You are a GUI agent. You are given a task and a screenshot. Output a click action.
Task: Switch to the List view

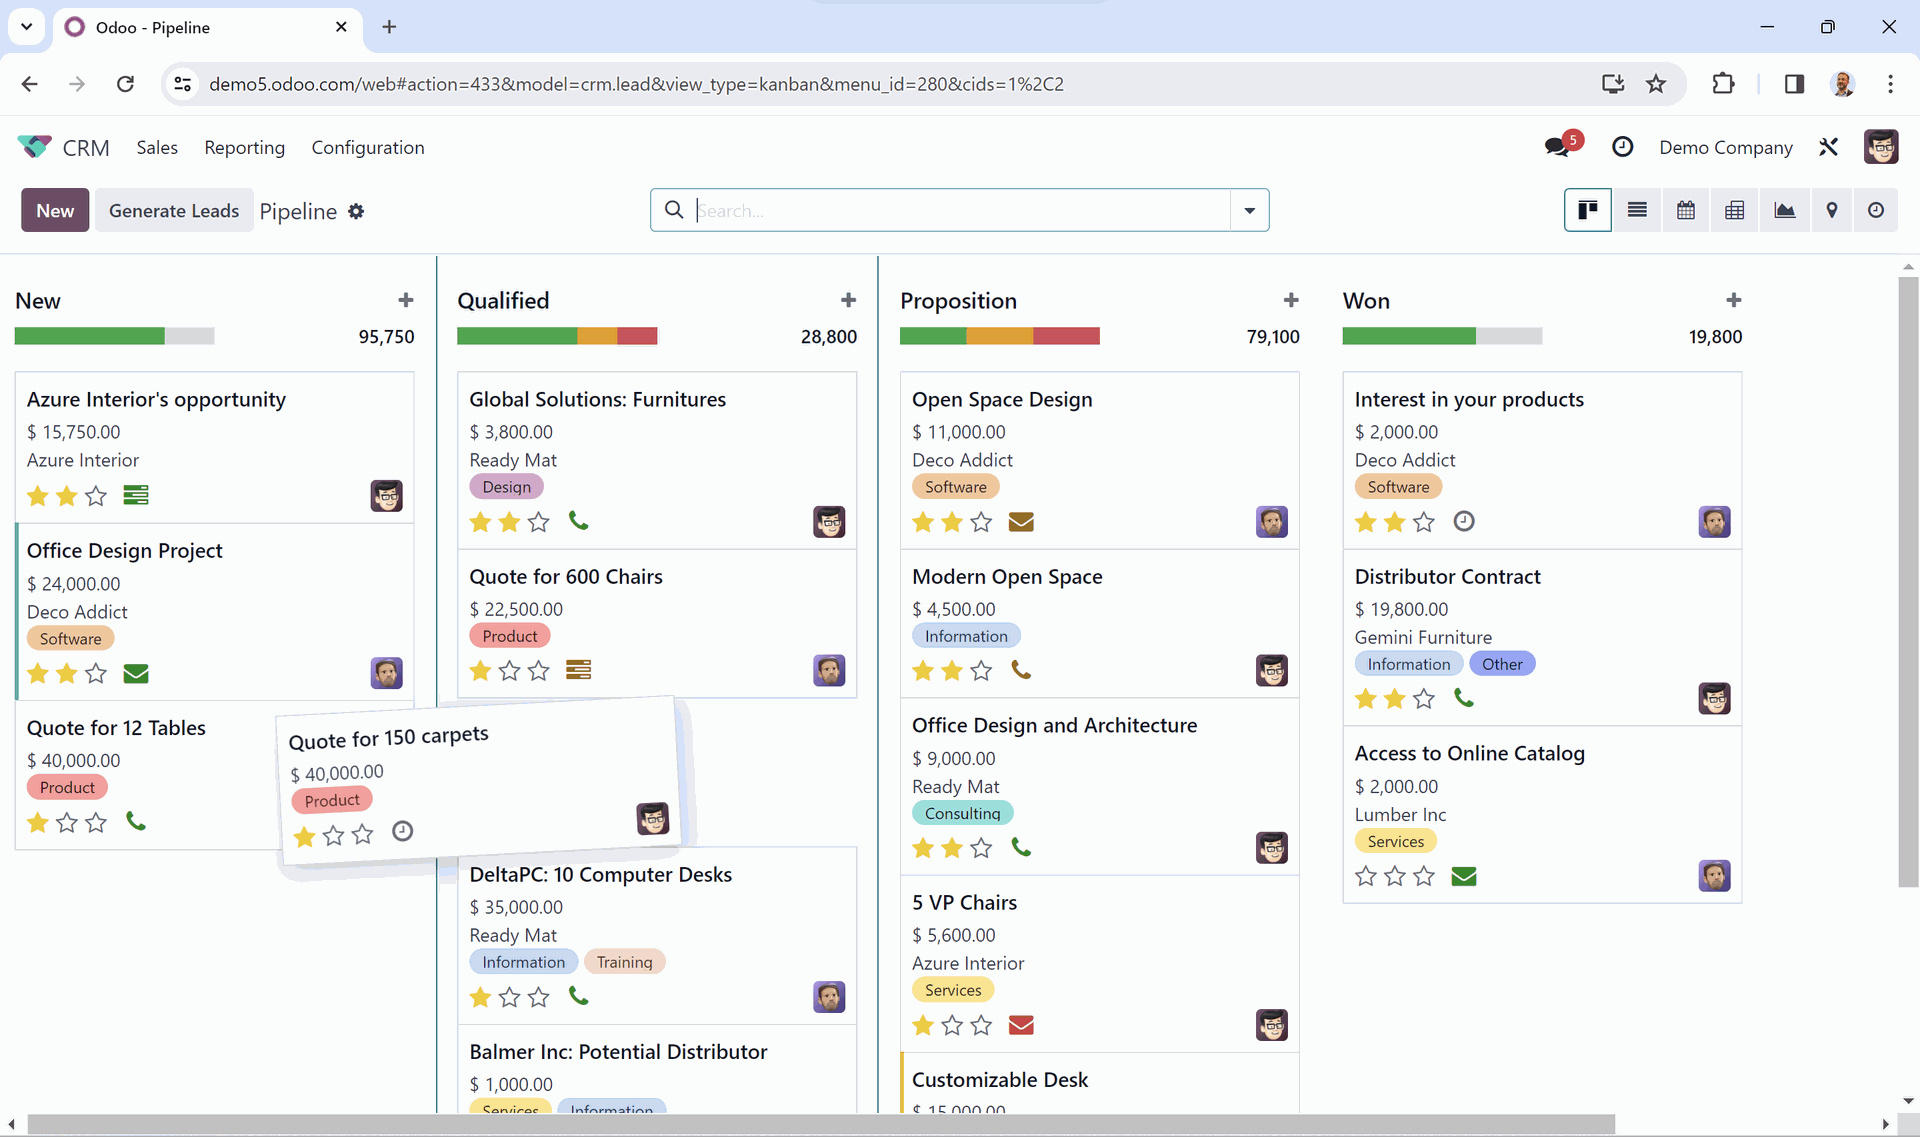pyautogui.click(x=1637, y=210)
